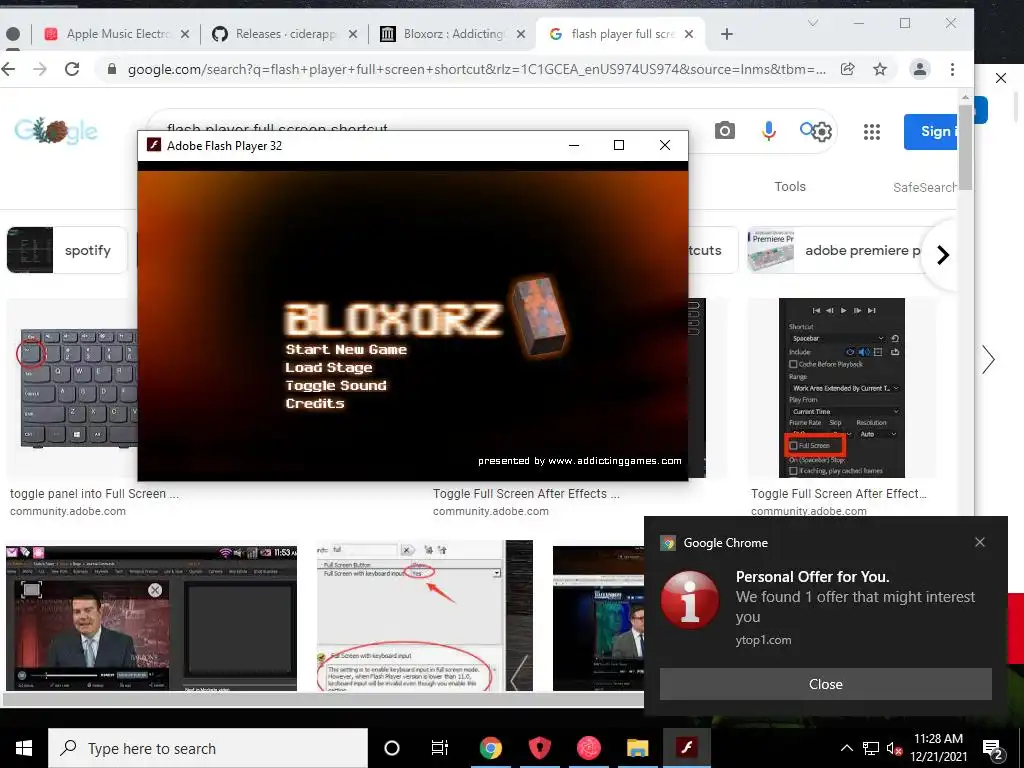Open Windows Start menu

coord(24,748)
